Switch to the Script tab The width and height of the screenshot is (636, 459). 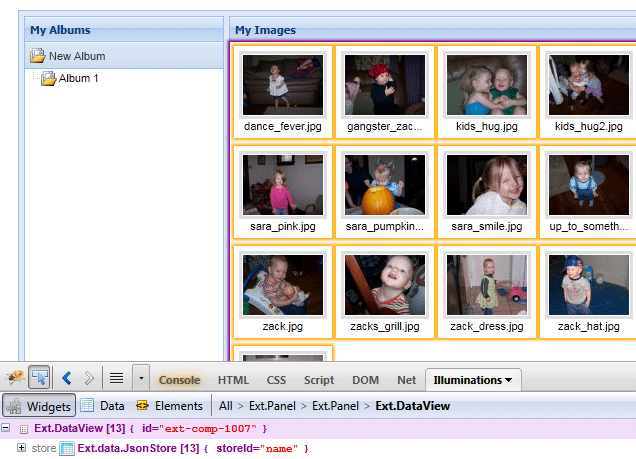[x=319, y=380]
